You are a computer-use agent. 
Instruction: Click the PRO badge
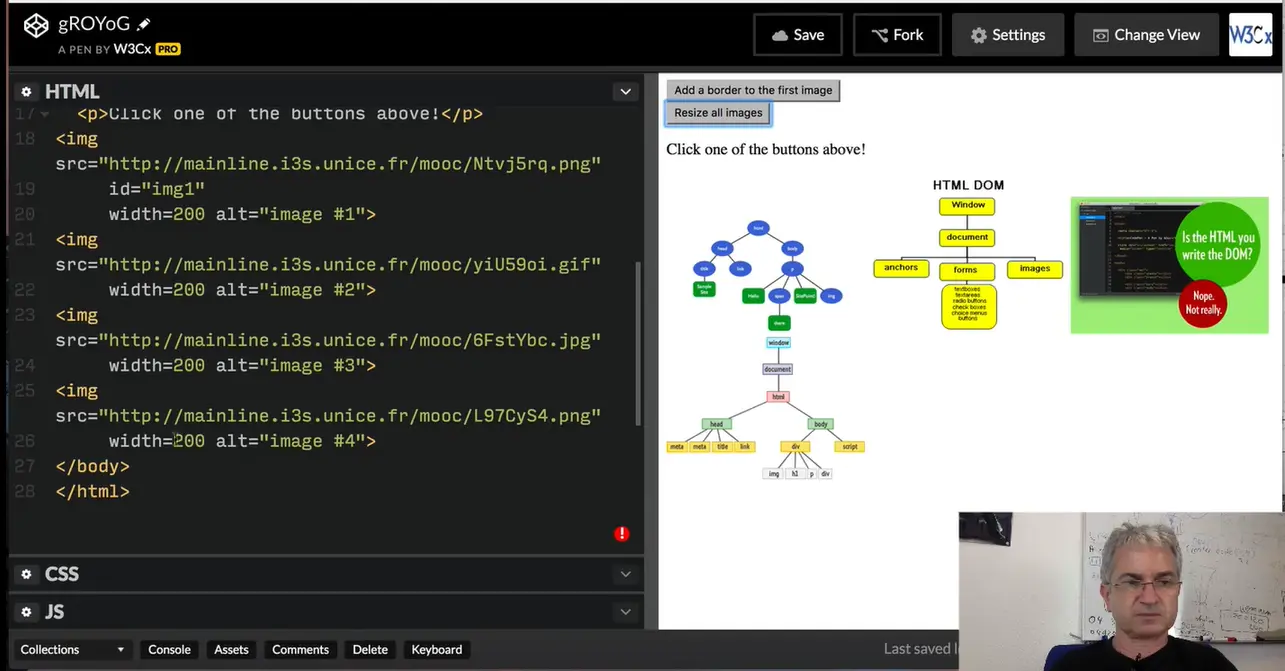168,48
